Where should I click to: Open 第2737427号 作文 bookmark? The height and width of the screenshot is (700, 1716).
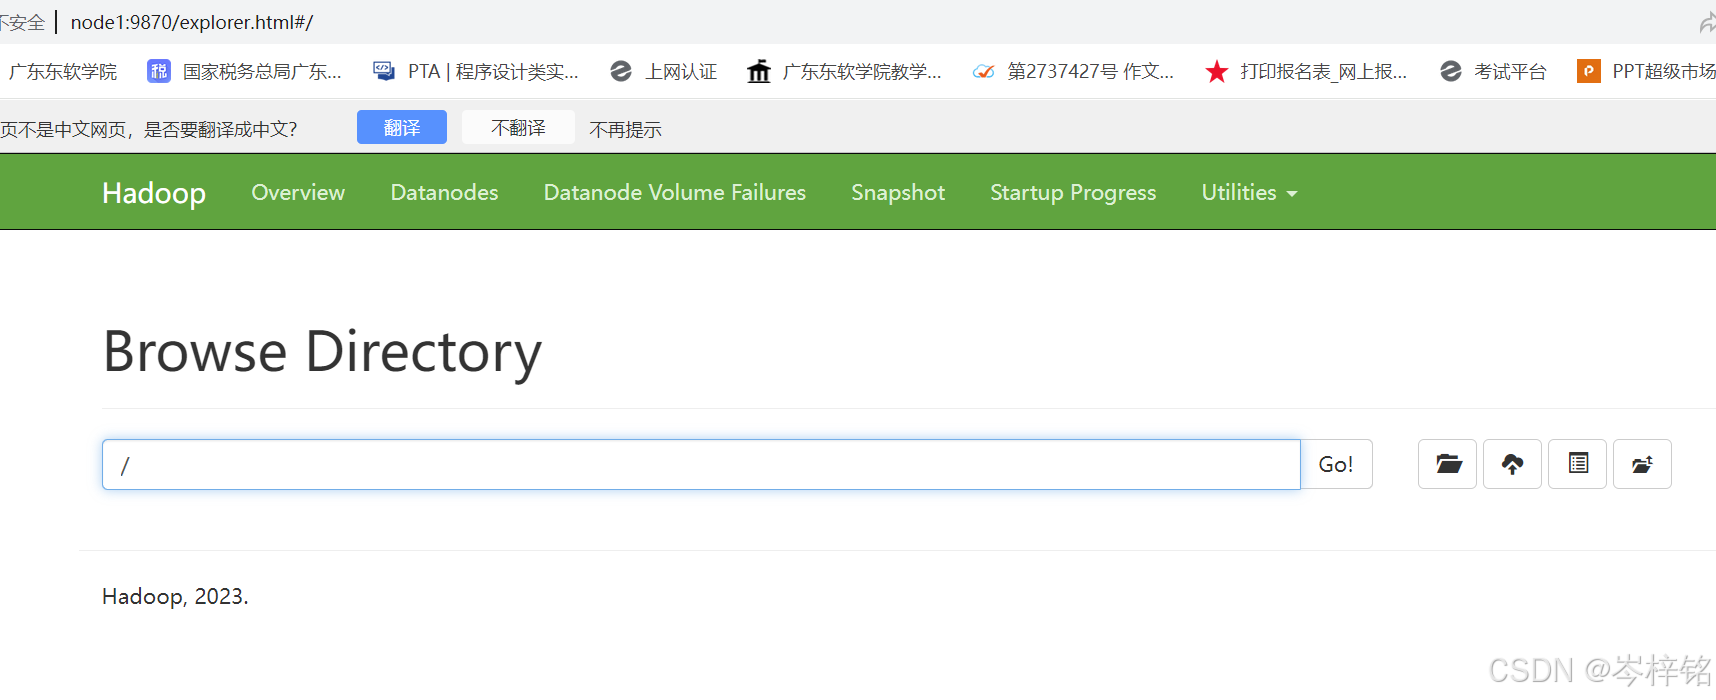[1074, 71]
